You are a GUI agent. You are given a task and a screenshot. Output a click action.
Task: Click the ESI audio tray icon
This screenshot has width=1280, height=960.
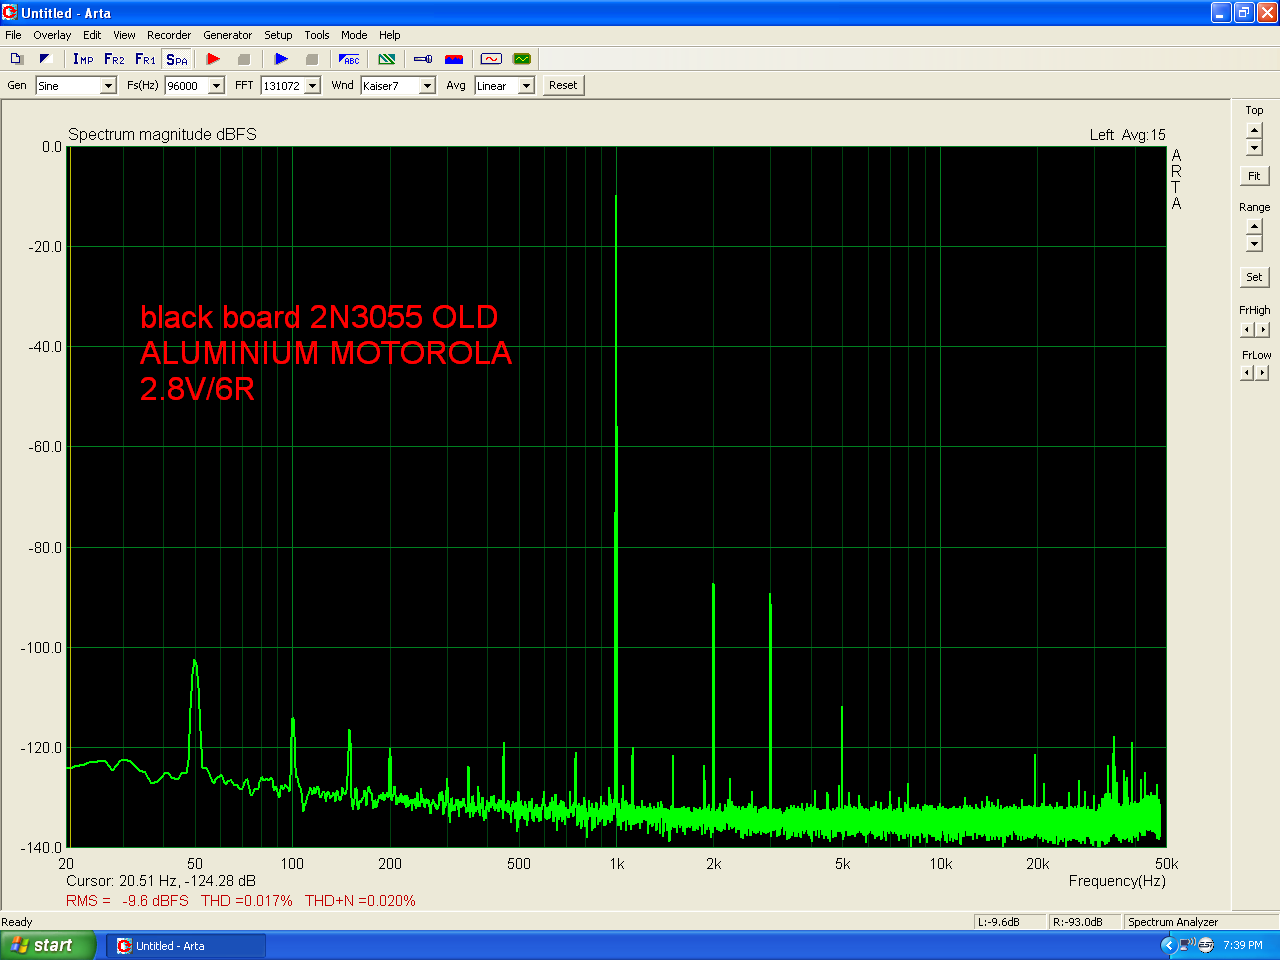(1206, 945)
